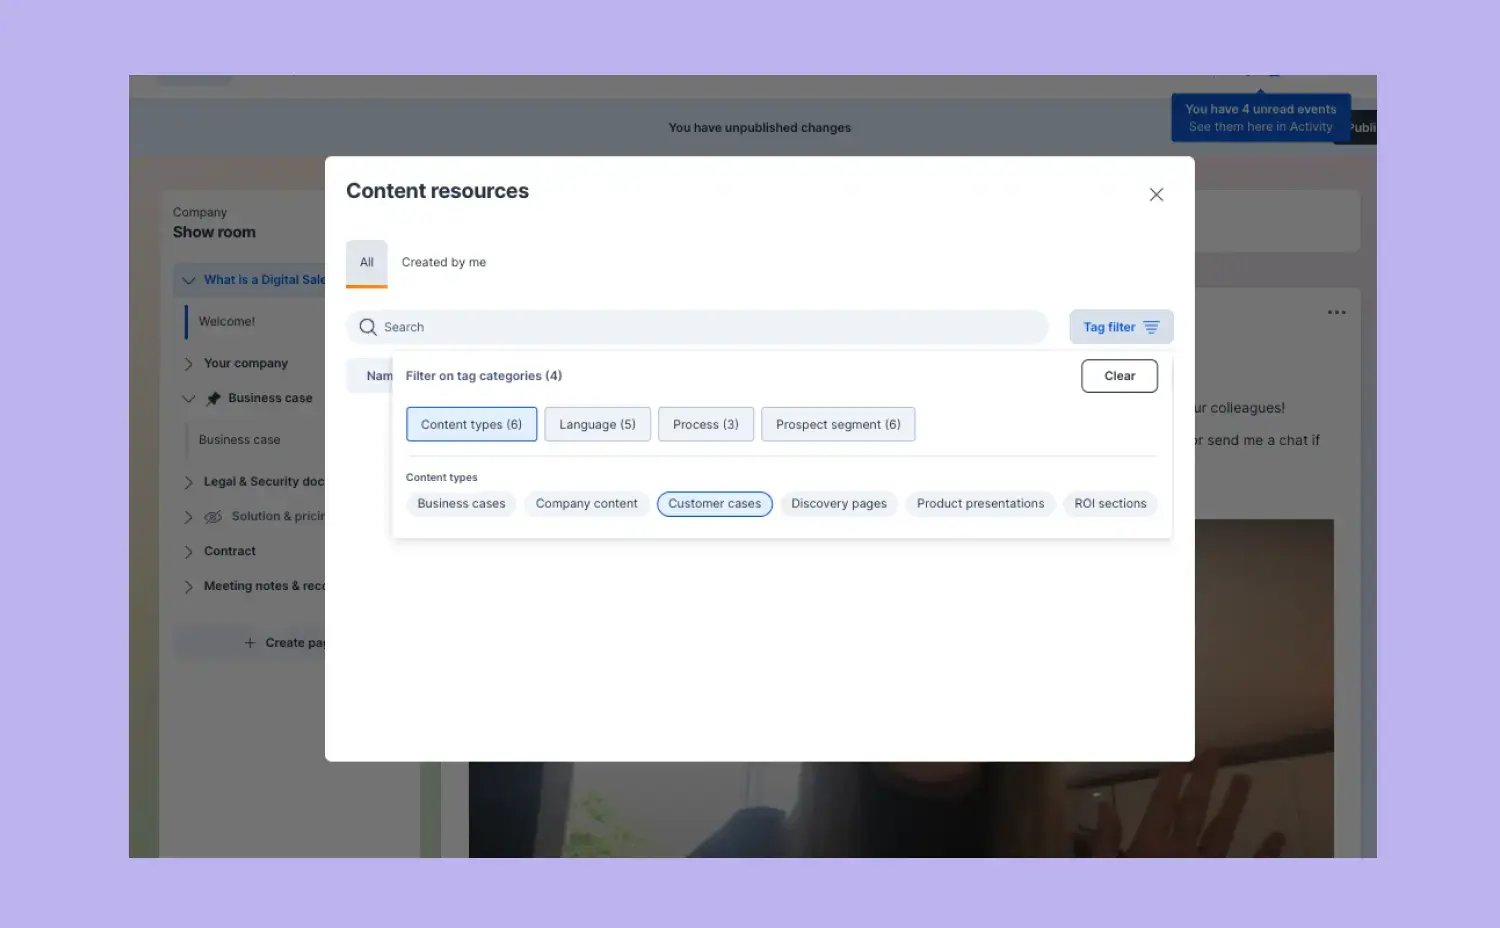Toggle the Product presentations tag

[x=980, y=504]
